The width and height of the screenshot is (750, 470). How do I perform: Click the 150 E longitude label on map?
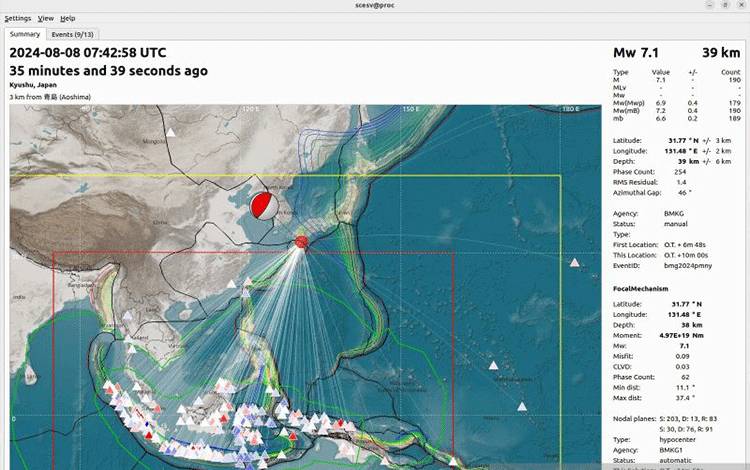410,109
